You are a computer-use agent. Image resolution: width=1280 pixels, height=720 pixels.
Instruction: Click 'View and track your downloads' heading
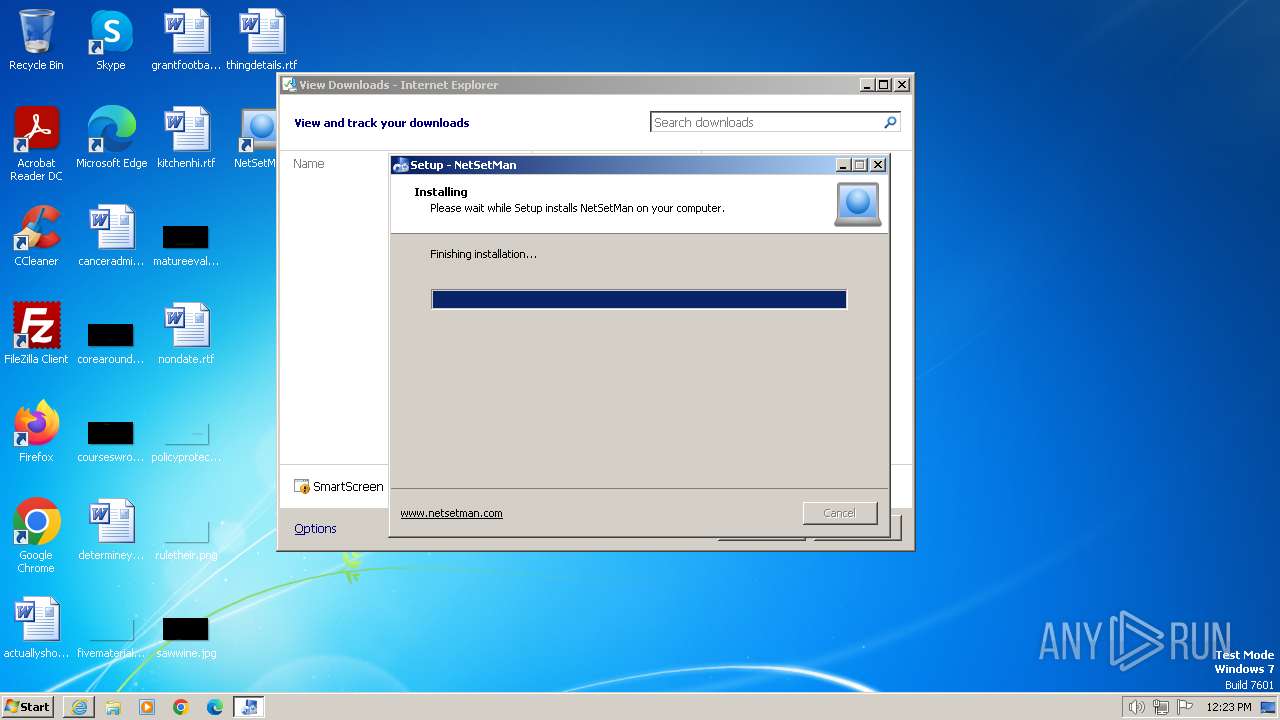pyautogui.click(x=381, y=123)
